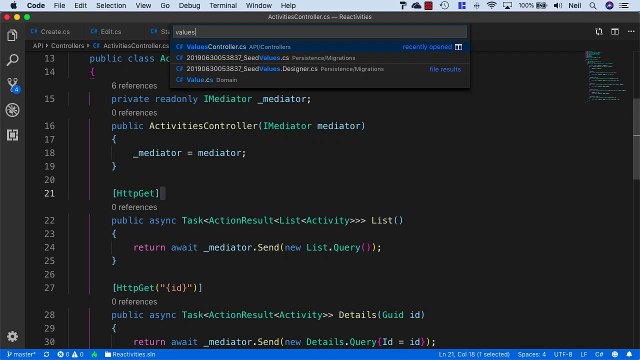Click the master branch indicator
This screenshot has width=640, height=360.
(x=21, y=354)
